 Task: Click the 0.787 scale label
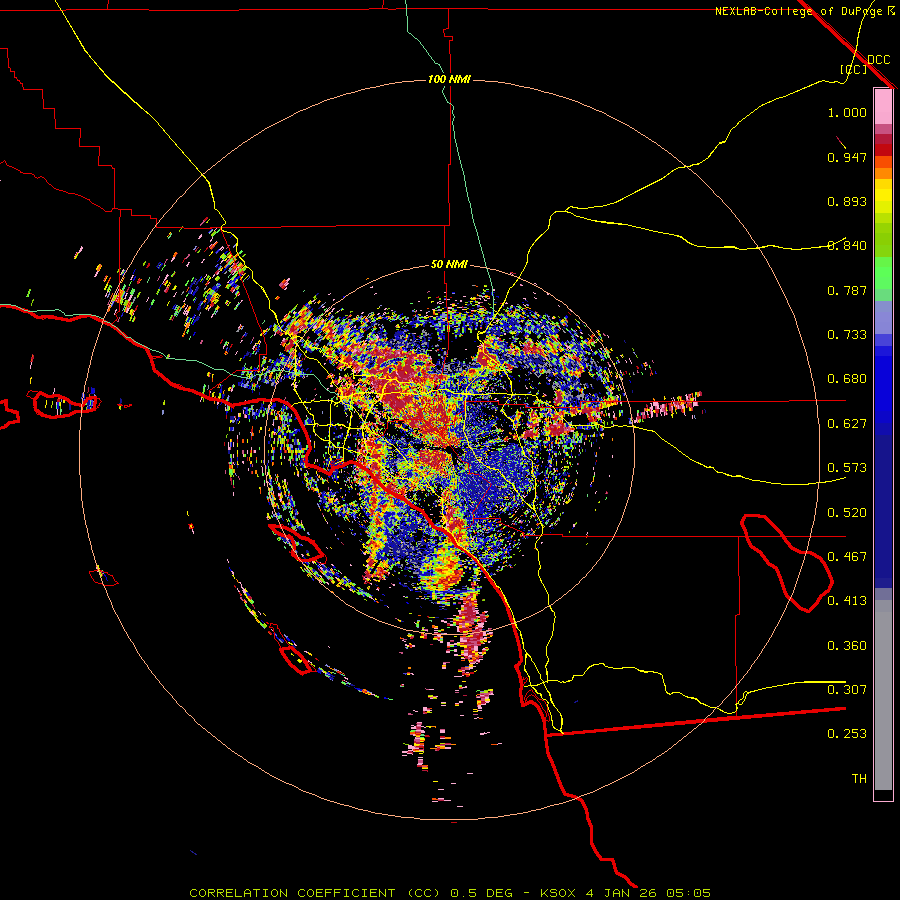pos(847,290)
